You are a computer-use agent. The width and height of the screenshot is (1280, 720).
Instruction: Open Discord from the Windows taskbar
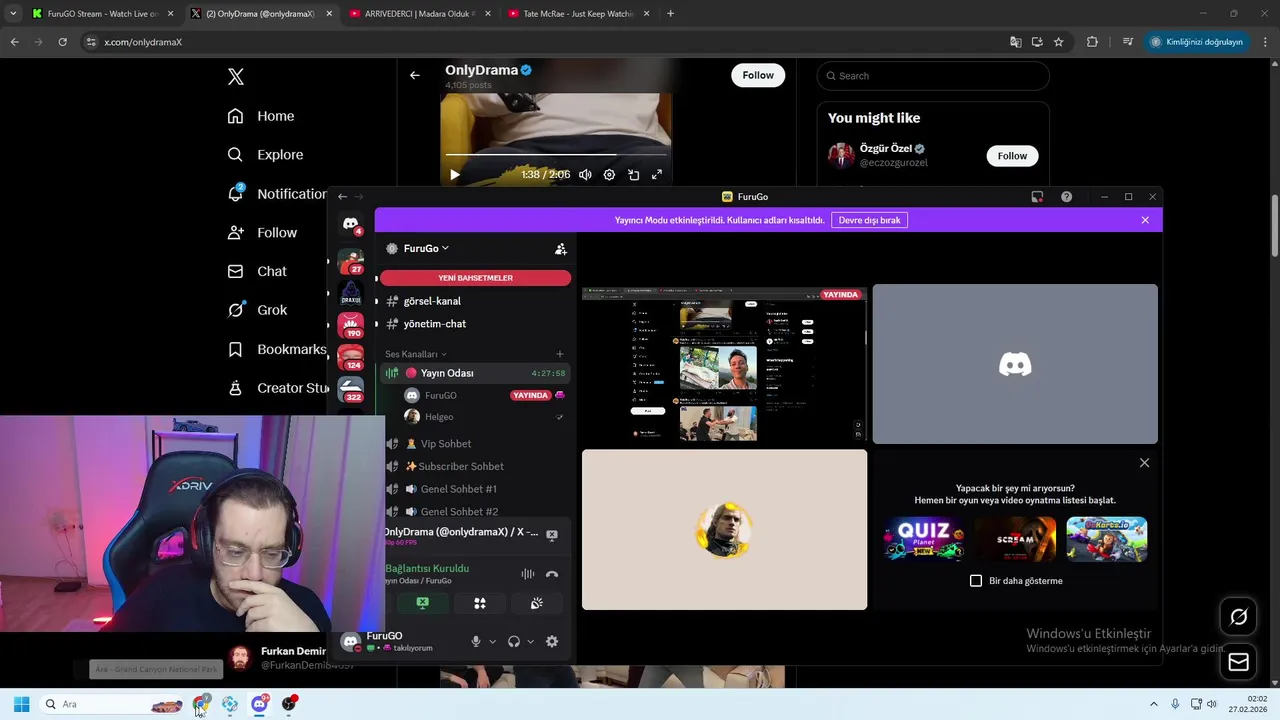tap(259, 704)
